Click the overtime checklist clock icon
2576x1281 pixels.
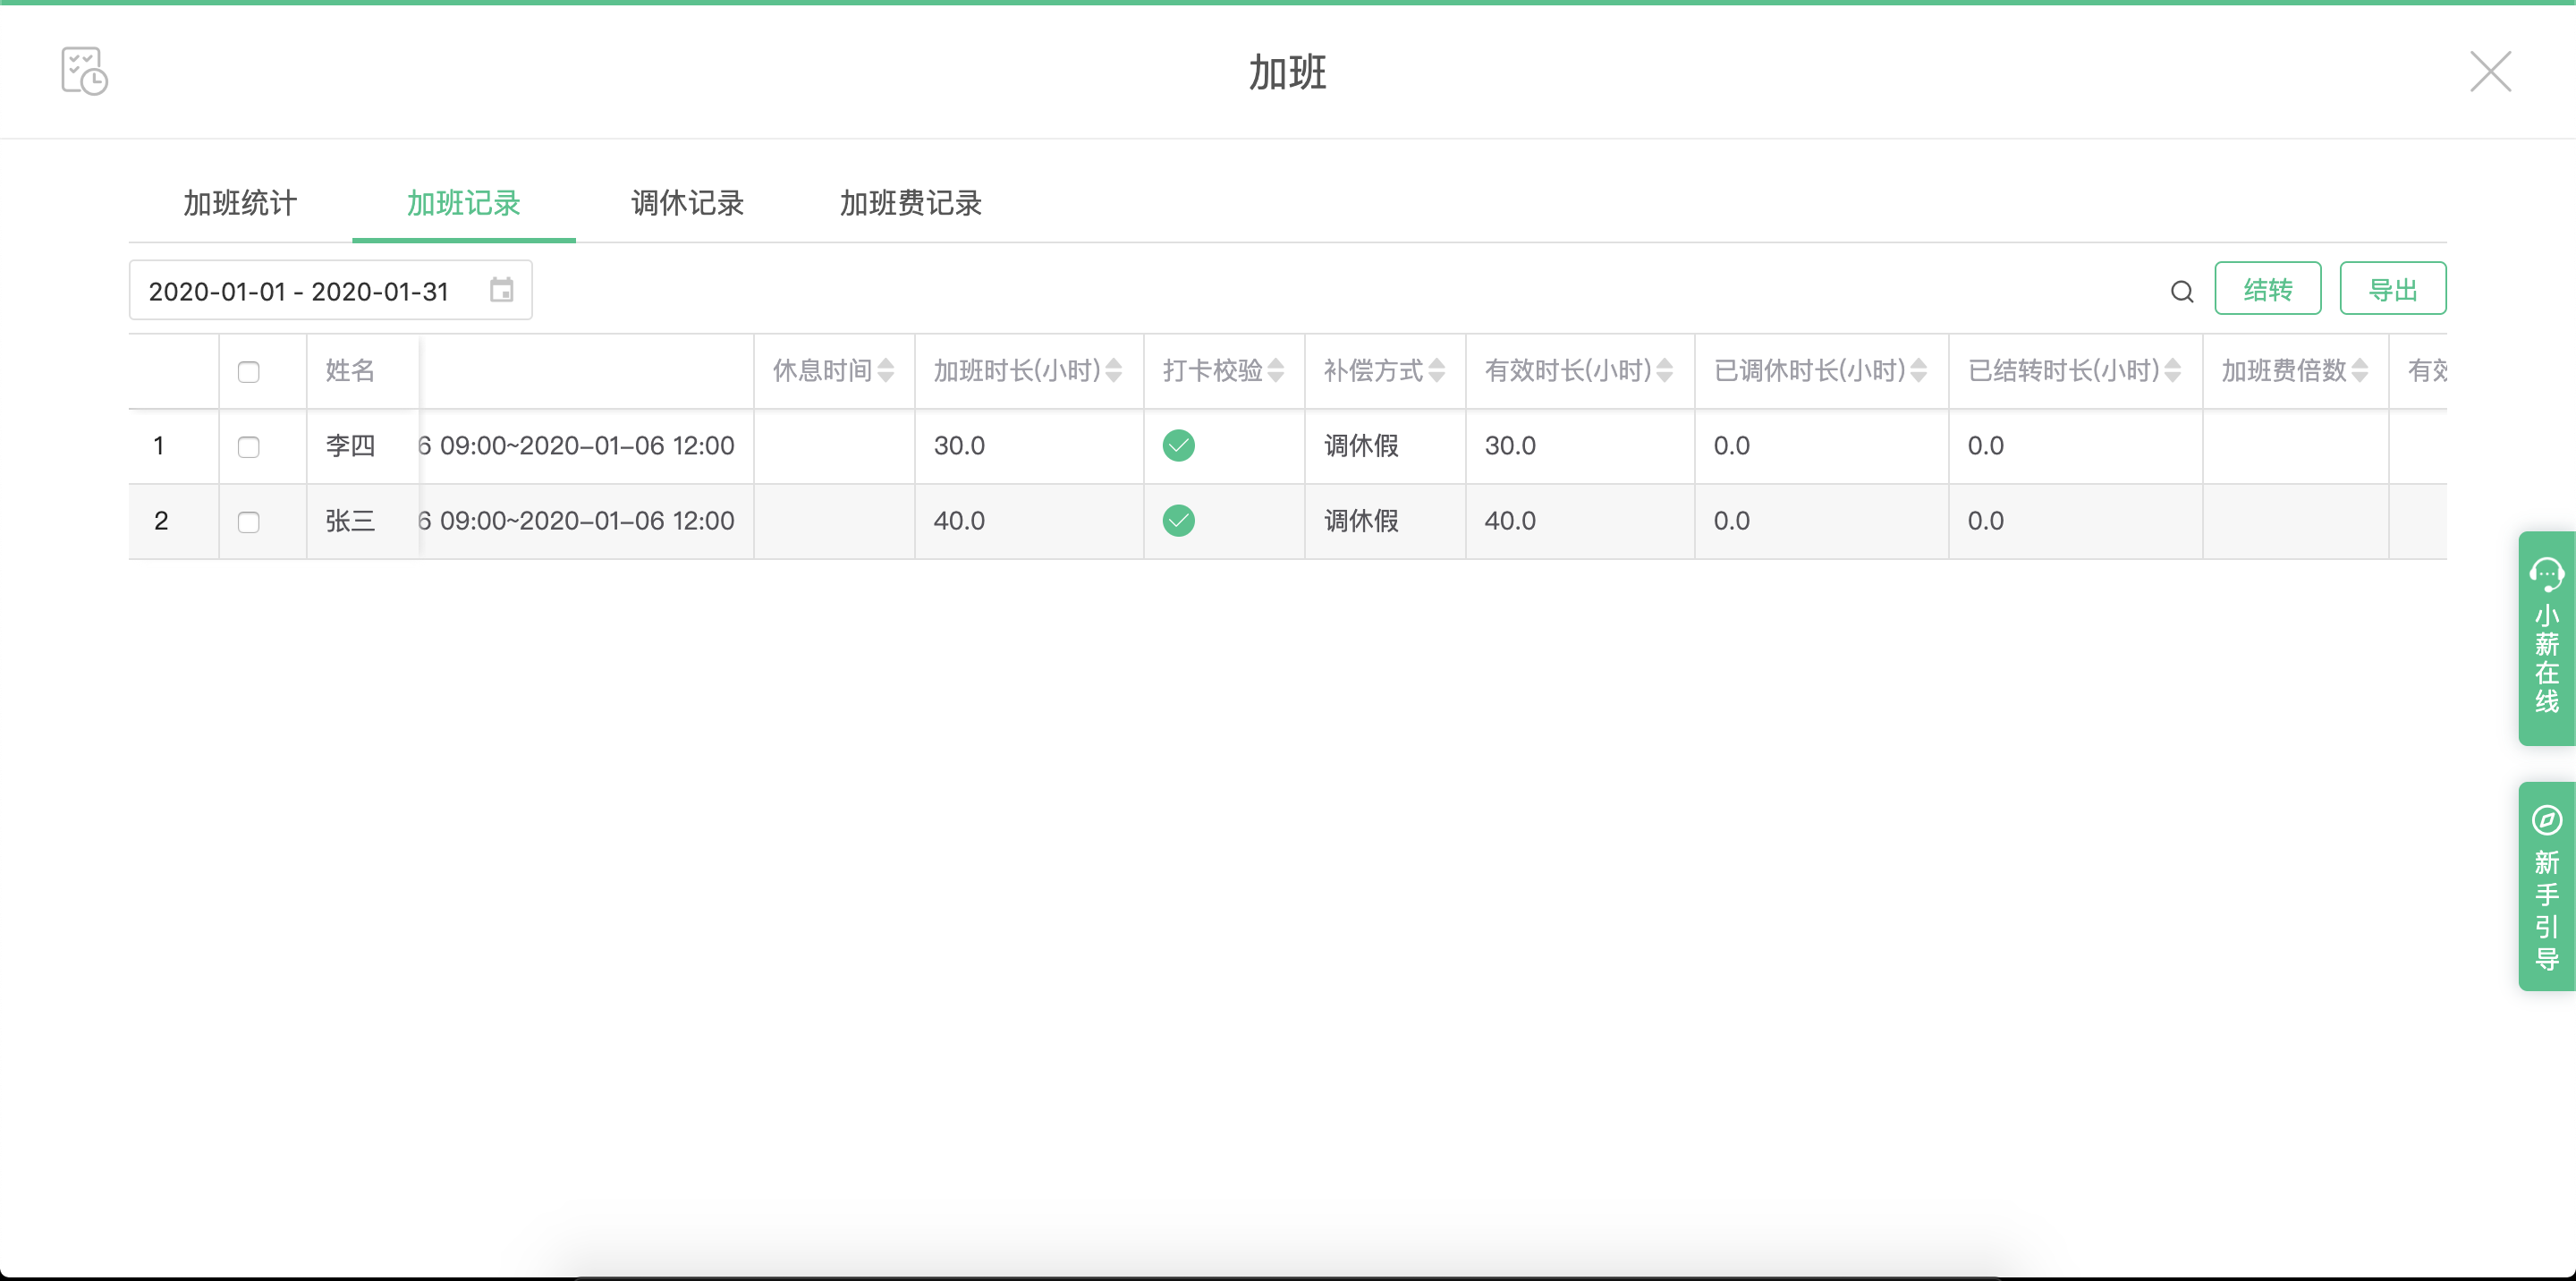pyautogui.click(x=84, y=71)
